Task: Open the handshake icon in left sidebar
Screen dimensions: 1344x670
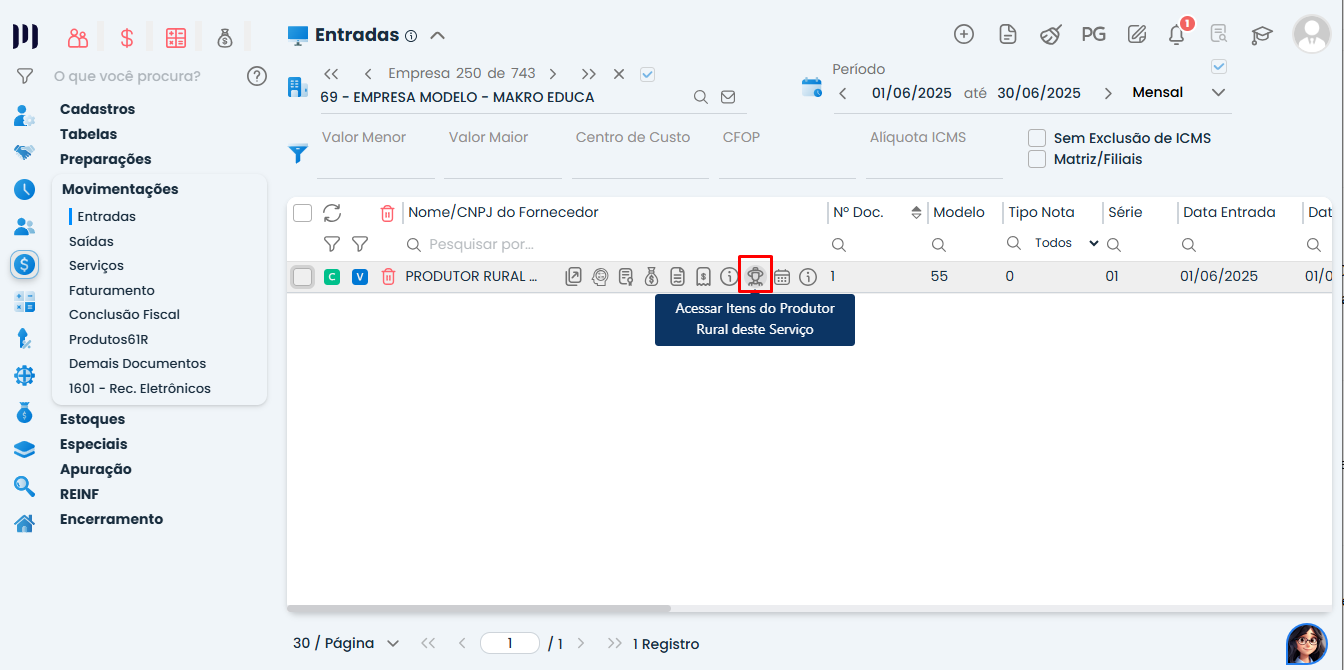Action: pyautogui.click(x=25, y=152)
